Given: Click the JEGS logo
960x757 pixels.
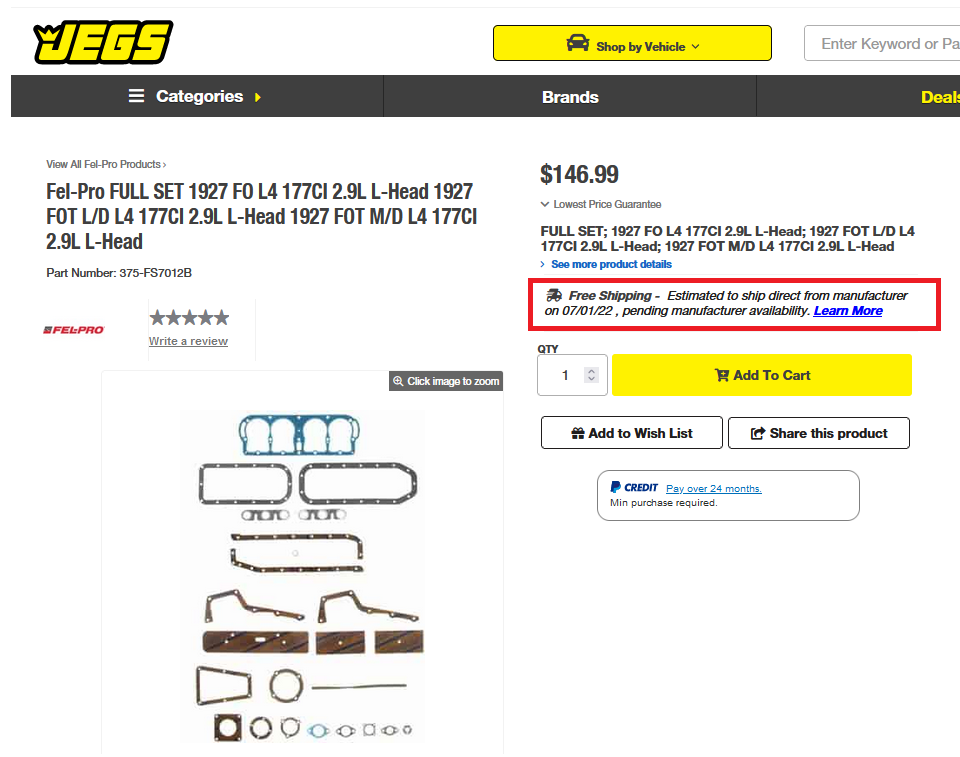Looking at the screenshot, I should pos(103,43).
